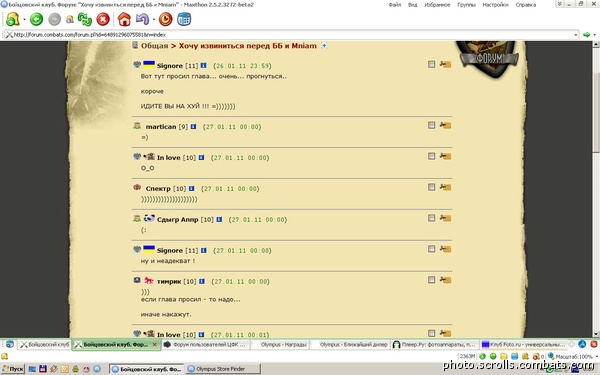Click the blue info icon next to Signore's first post
The width and height of the screenshot is (600, 375).
coord(204,65)
